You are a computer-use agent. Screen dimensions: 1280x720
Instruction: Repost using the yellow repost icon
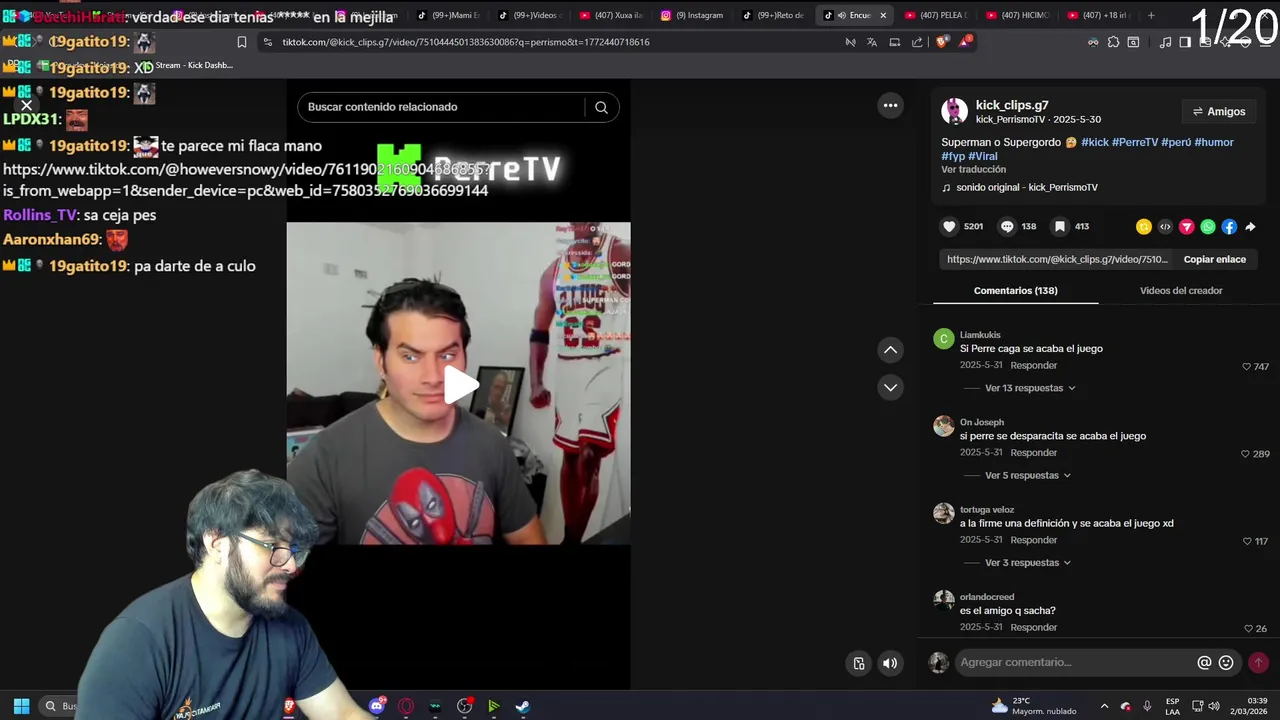coord(1144,227)
